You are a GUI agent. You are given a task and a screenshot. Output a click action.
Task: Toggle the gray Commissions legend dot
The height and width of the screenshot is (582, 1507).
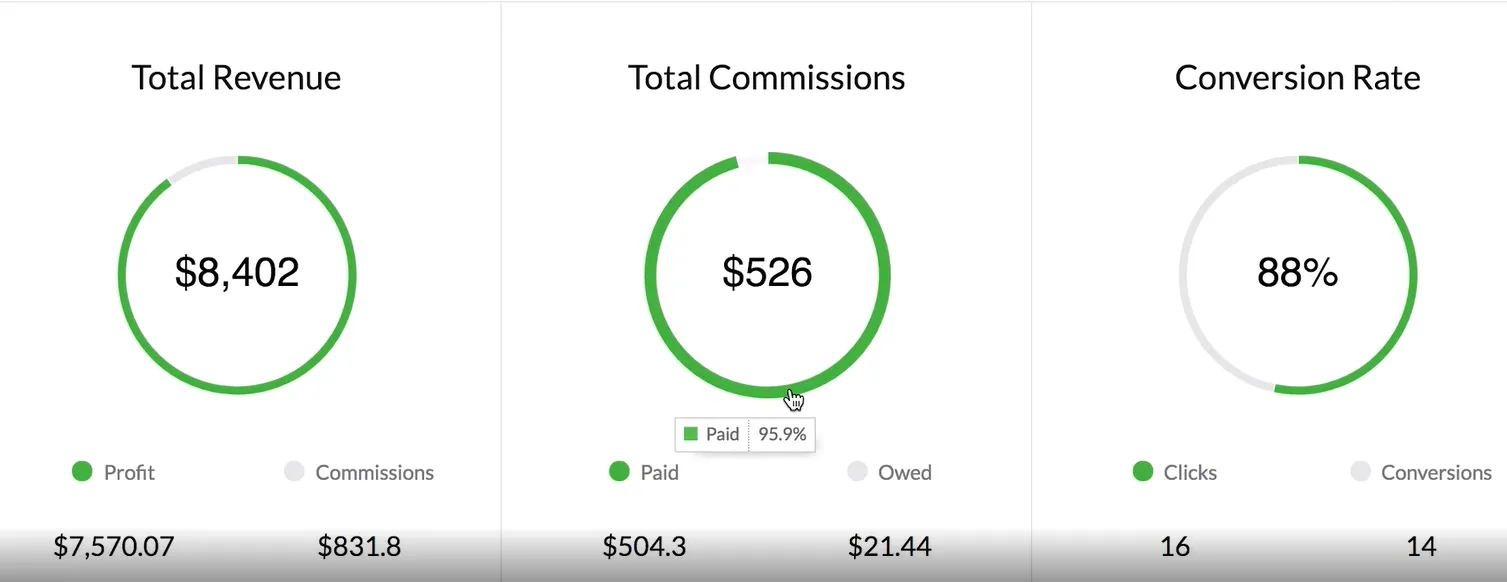click(294, 472)
